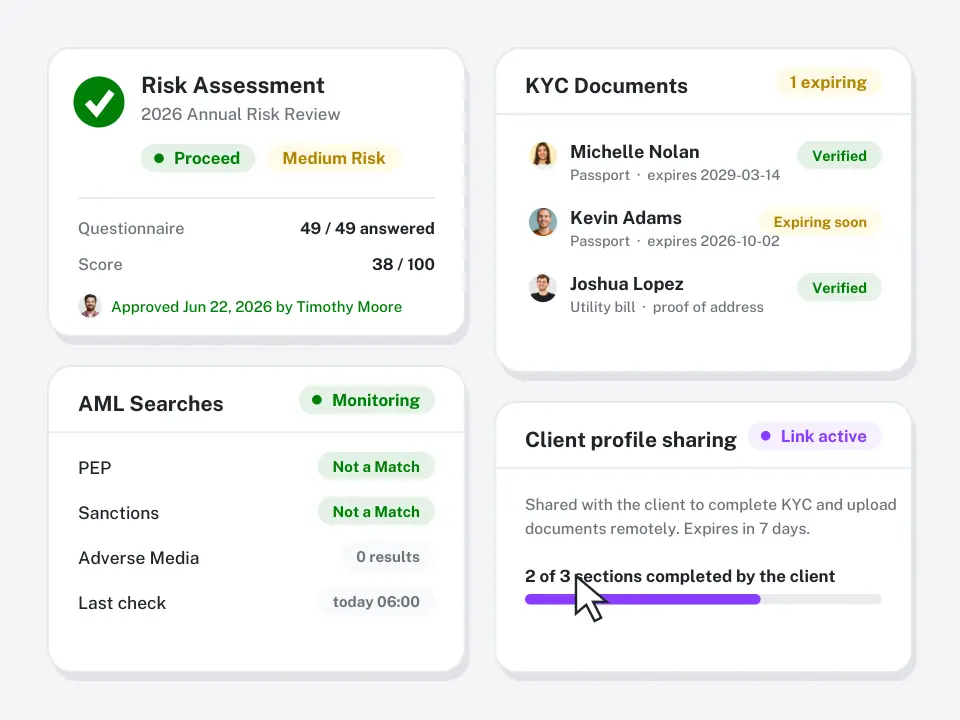Click Kevin Adams' avatar photo
Viewport: 960px width, 720px height.
pyautogui.click(x=542, y=221)
